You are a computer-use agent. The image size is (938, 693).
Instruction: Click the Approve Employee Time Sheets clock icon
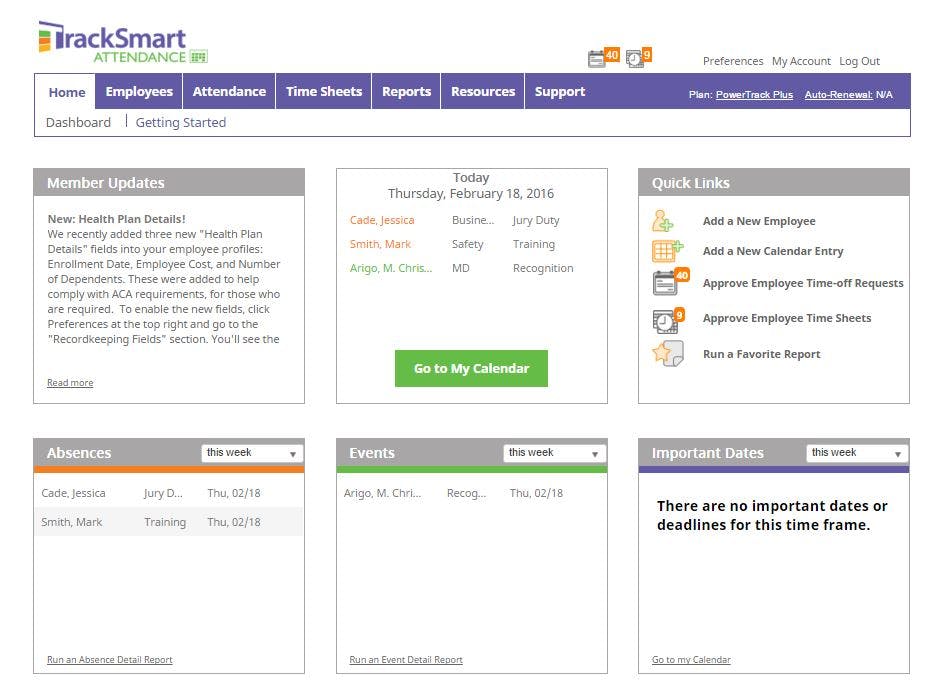click(667, 318)
